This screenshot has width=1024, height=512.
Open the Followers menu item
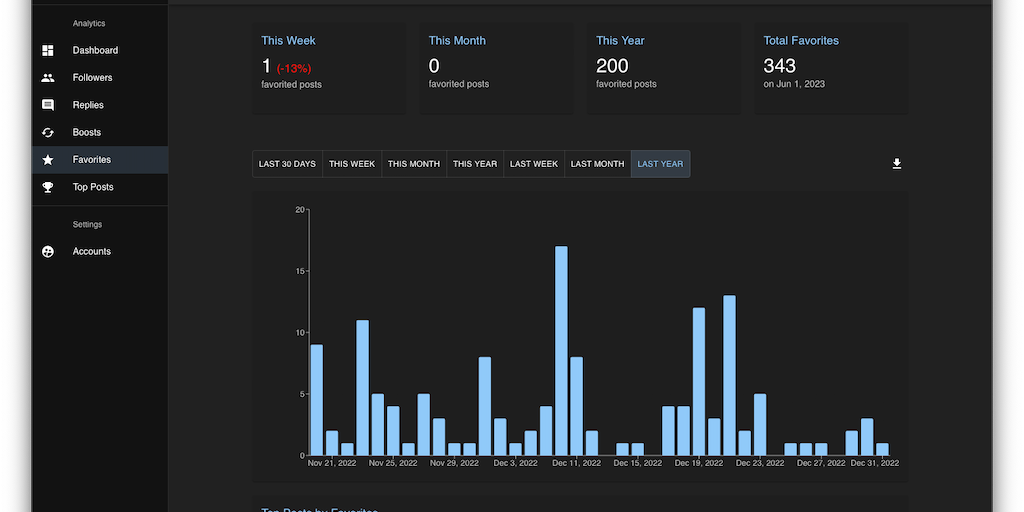(92, 78)
